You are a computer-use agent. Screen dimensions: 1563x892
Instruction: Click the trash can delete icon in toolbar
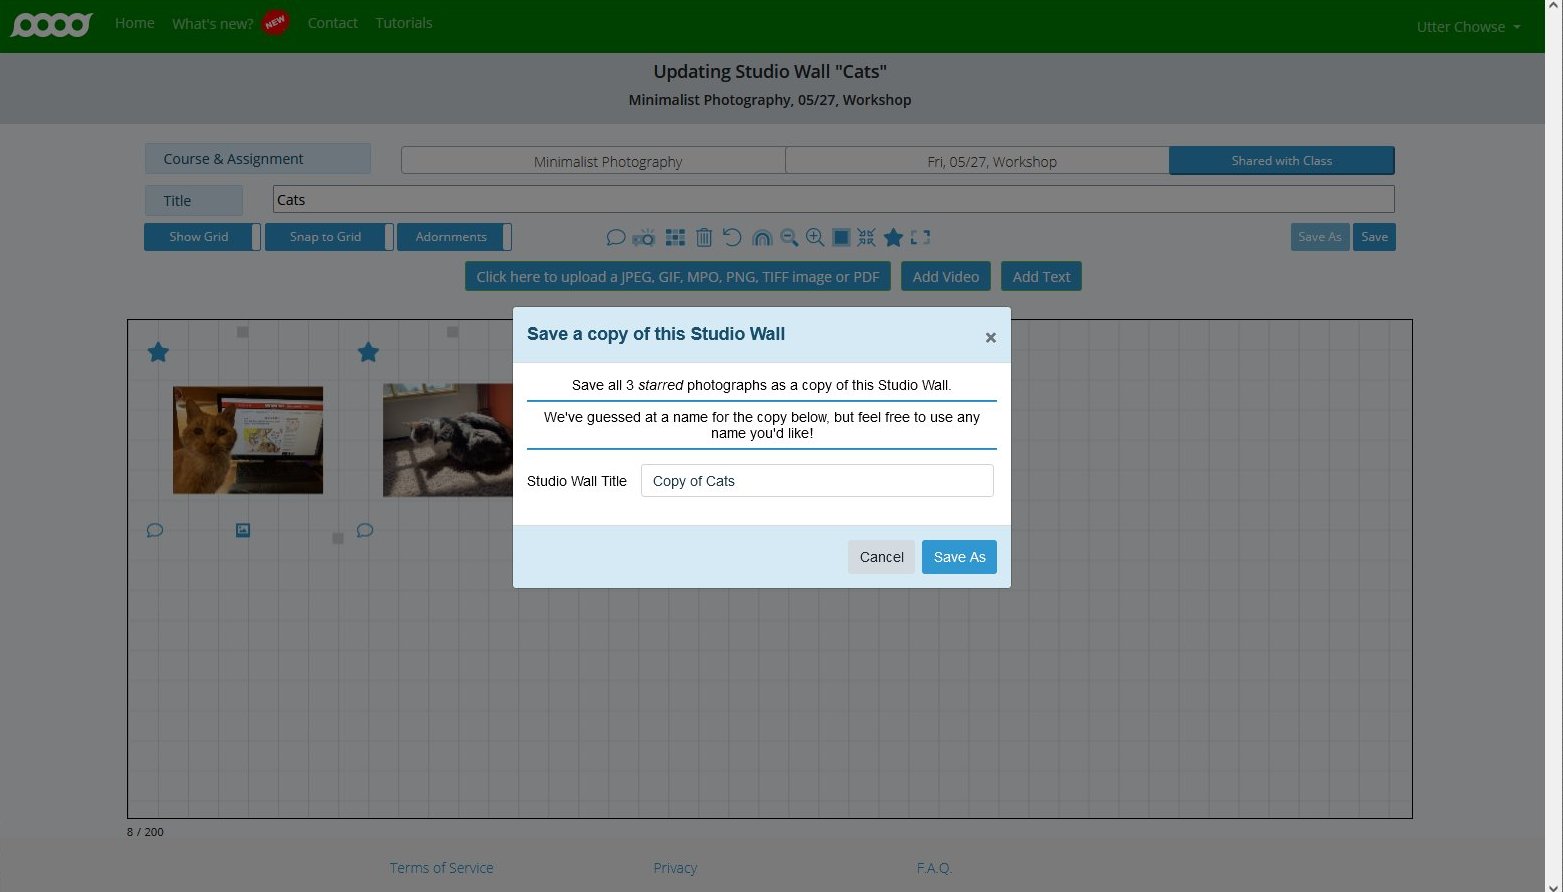pos(704,237)
